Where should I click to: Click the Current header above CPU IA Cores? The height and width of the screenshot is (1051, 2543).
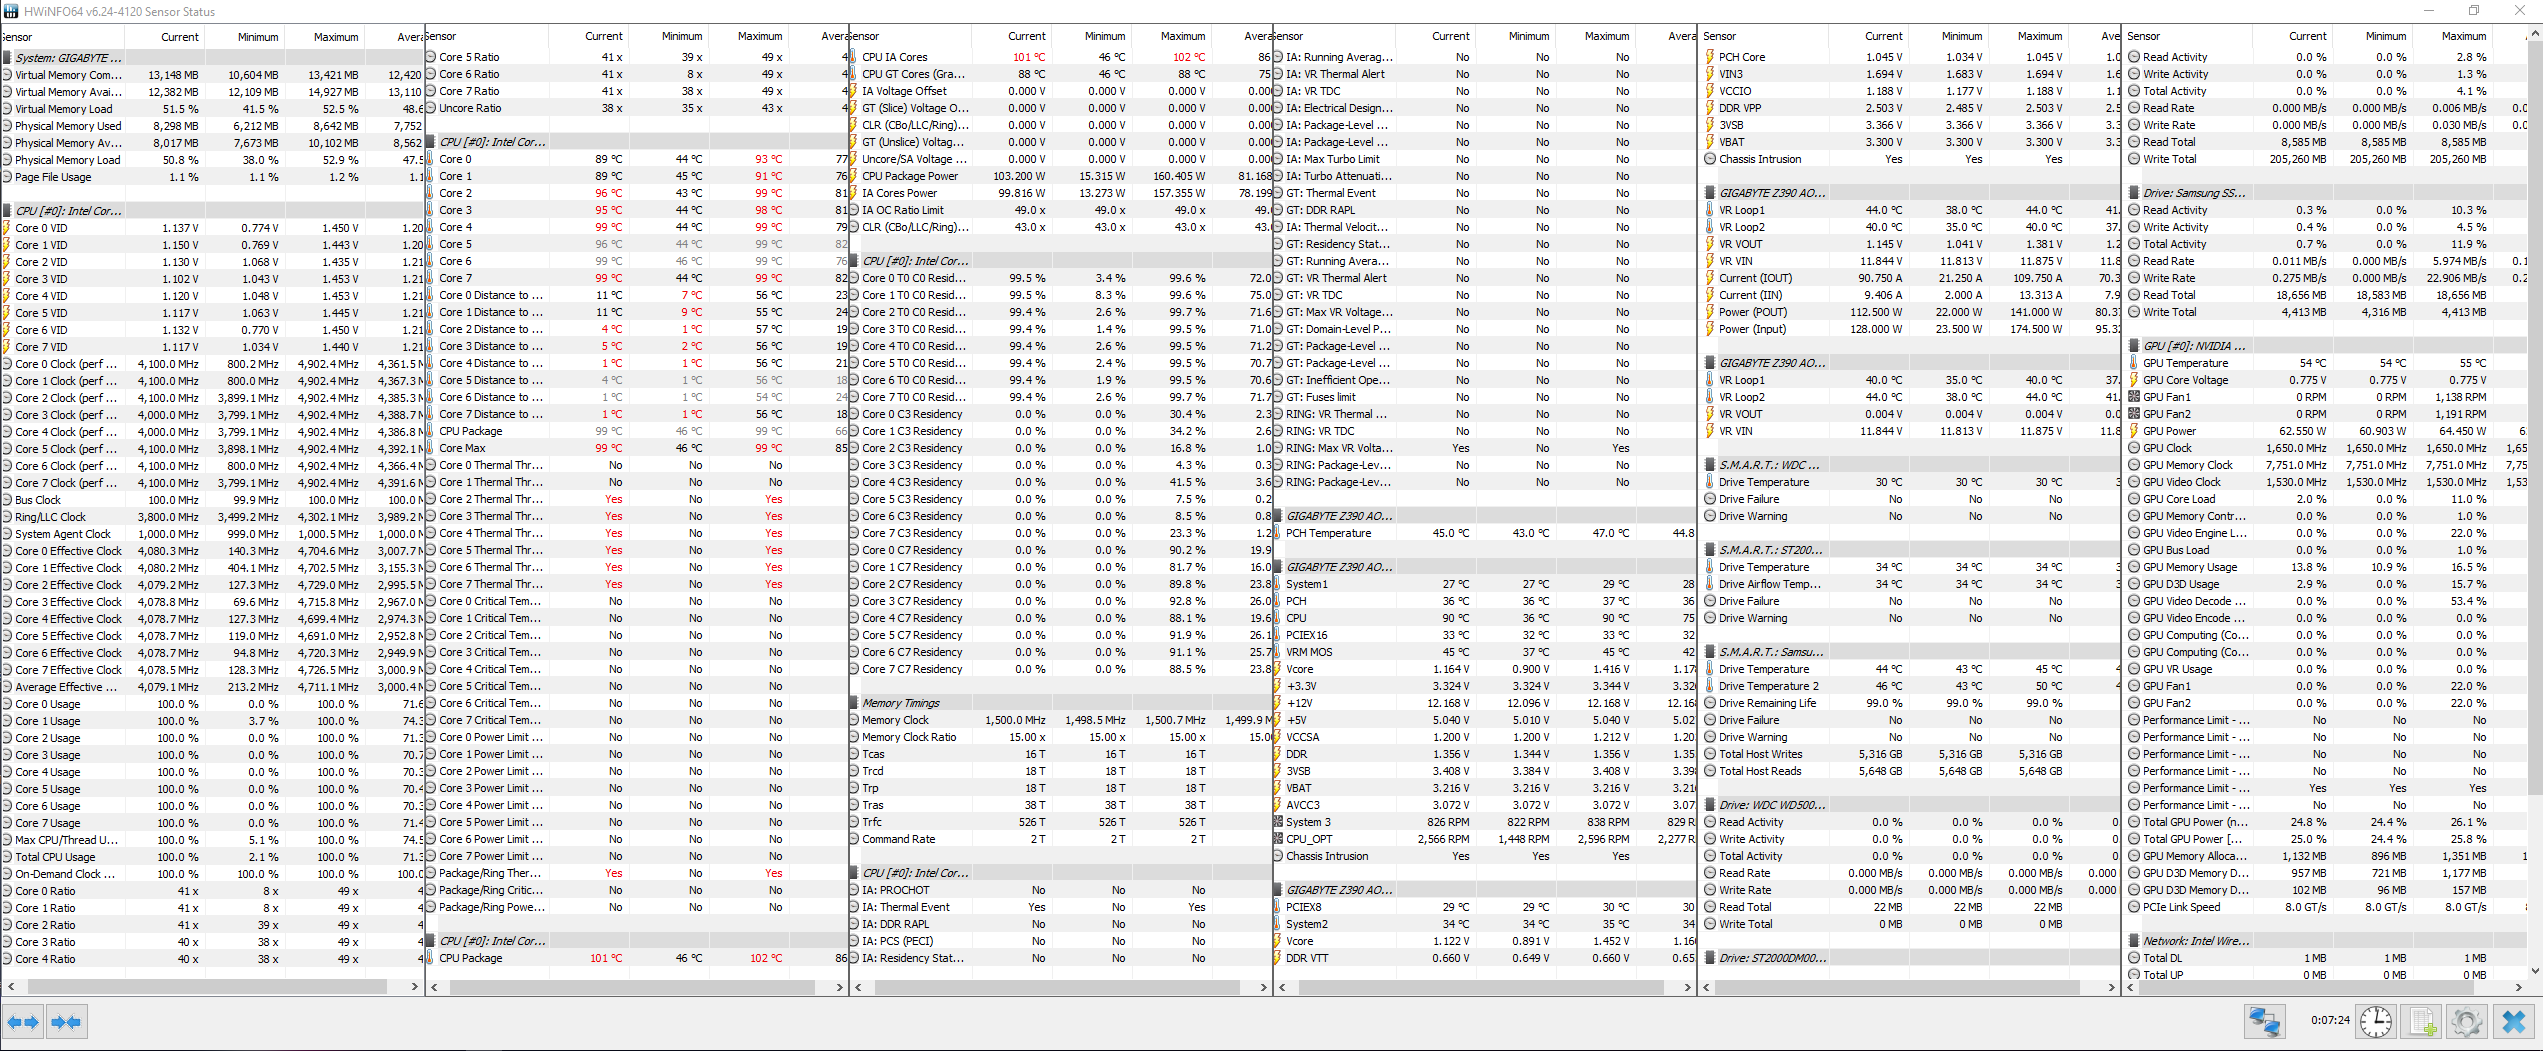(1010, 36)
